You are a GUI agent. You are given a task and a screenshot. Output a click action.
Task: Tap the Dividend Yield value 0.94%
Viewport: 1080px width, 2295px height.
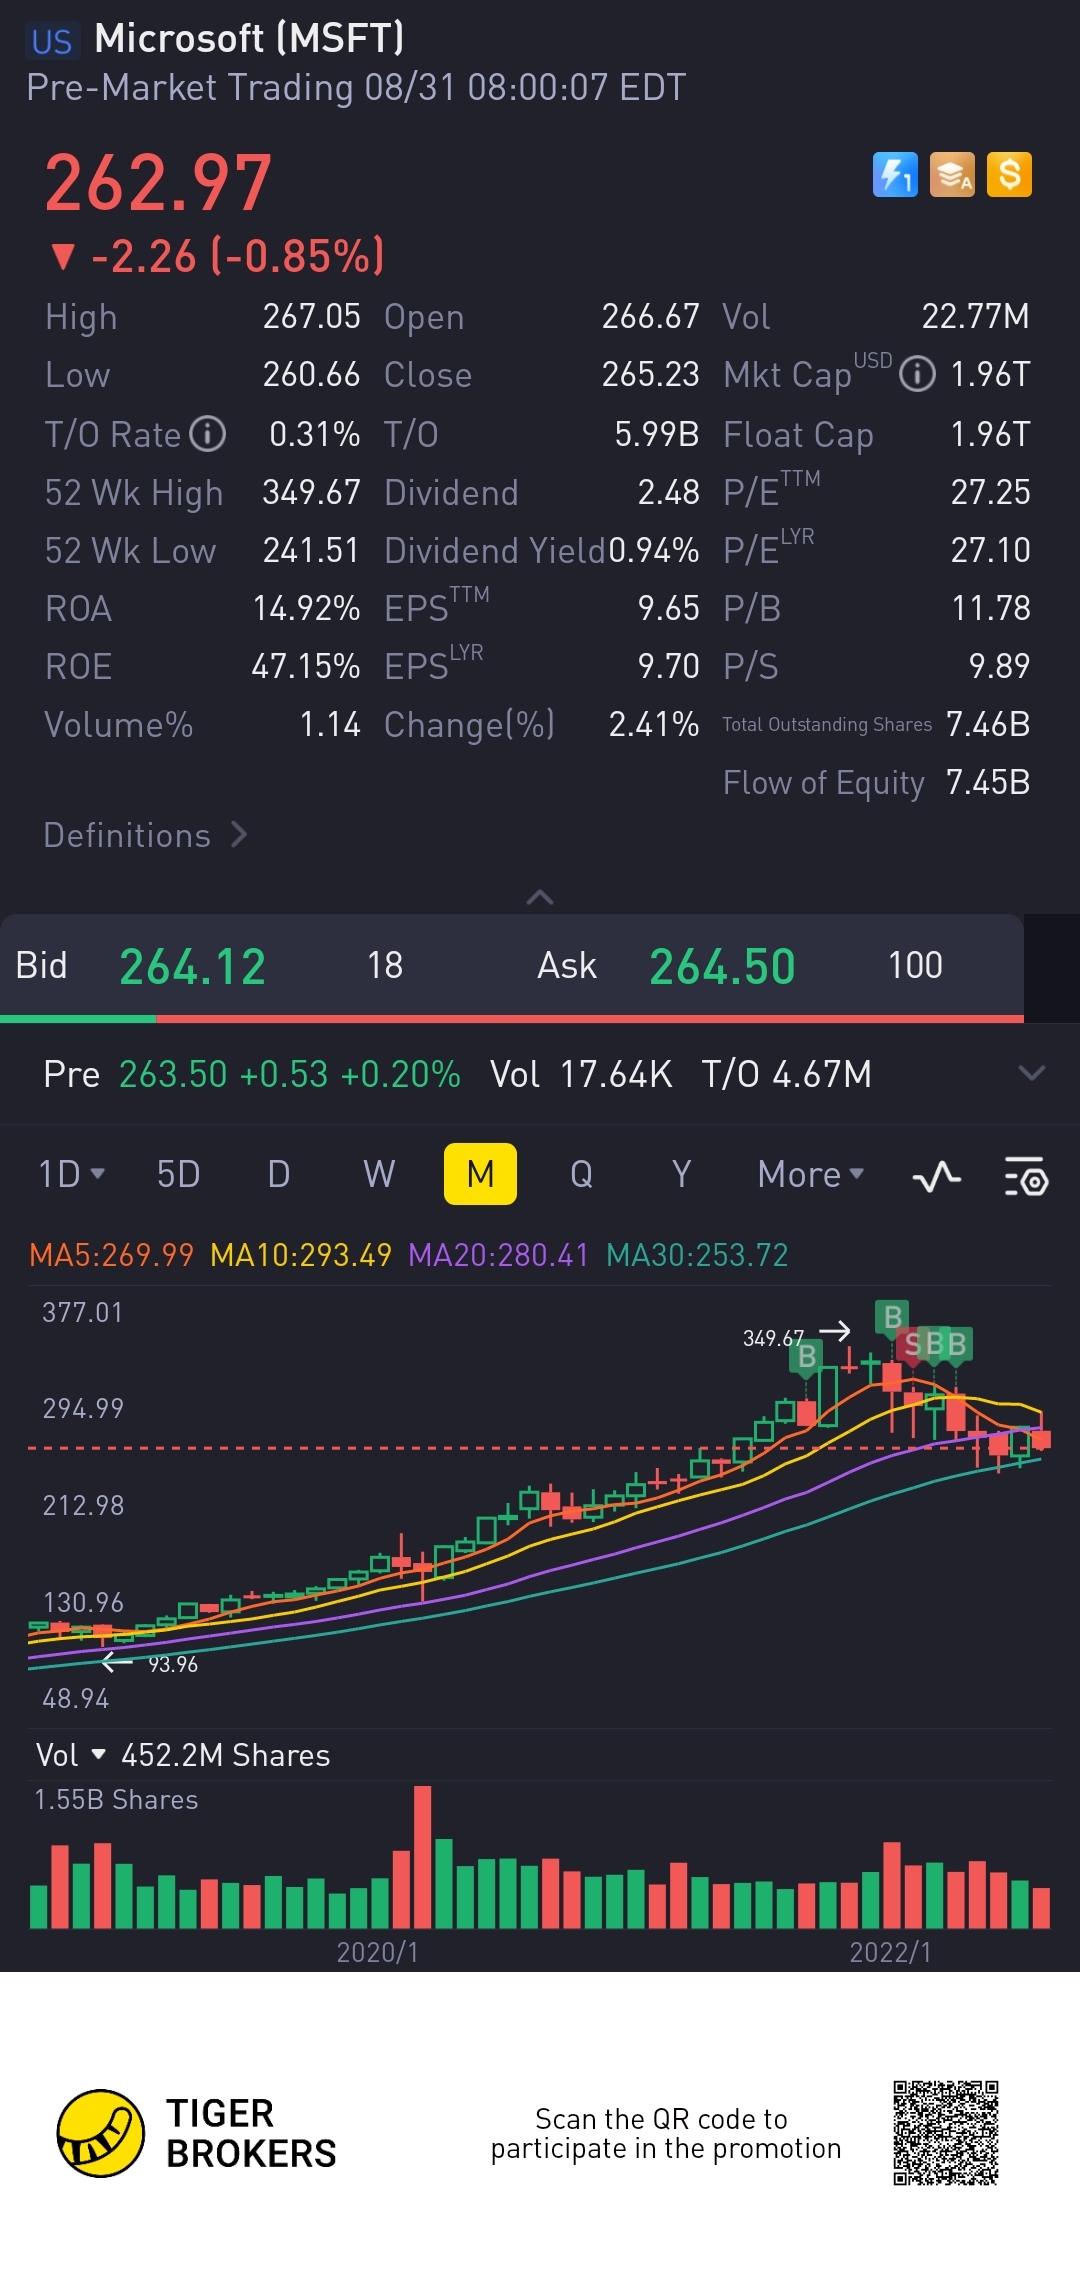click(x=654, y=550)
